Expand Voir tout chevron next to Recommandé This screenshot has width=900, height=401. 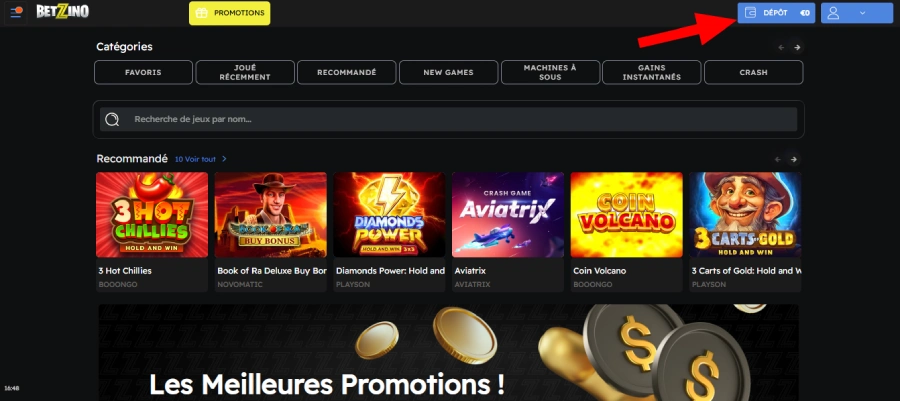tap(224, 159)
